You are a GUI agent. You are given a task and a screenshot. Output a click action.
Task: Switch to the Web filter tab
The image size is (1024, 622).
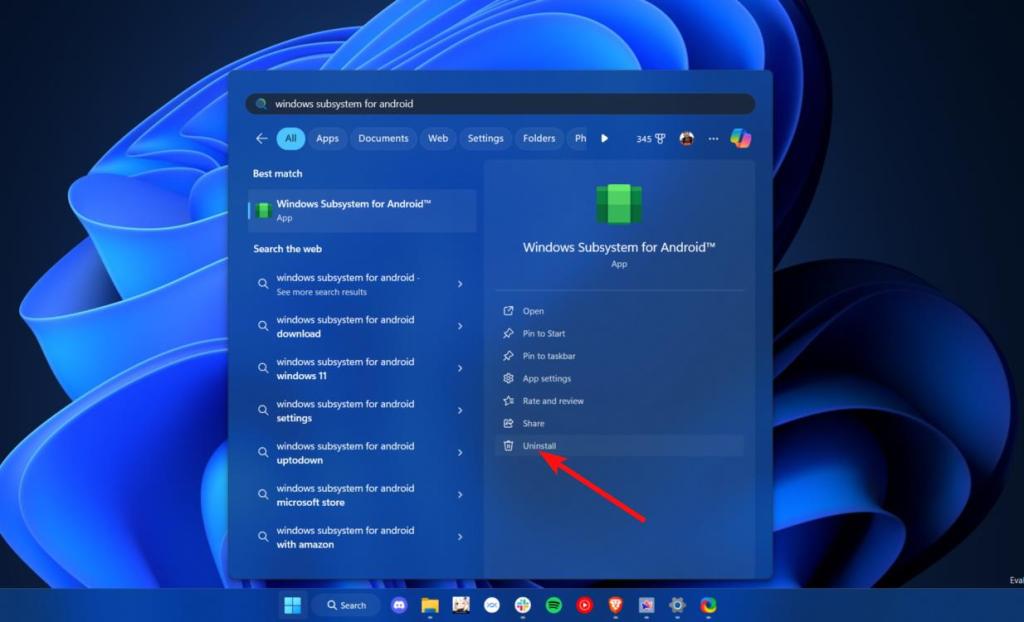click(x=438, y=139)
